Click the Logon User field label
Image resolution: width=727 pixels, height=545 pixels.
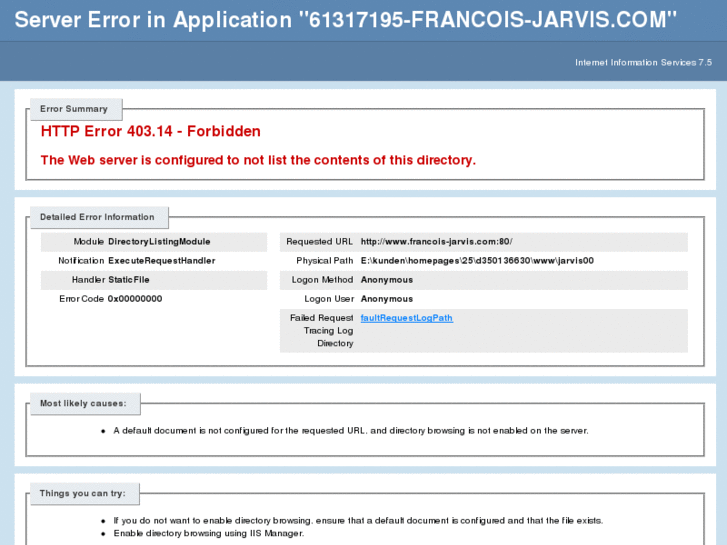point(329,299)
